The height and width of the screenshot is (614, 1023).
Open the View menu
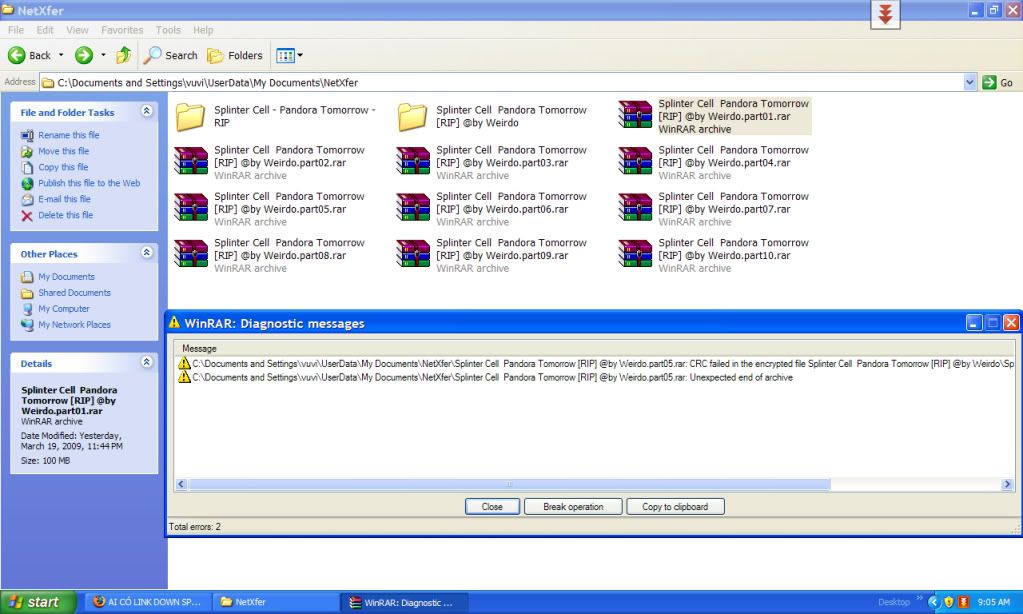(77, 30)
